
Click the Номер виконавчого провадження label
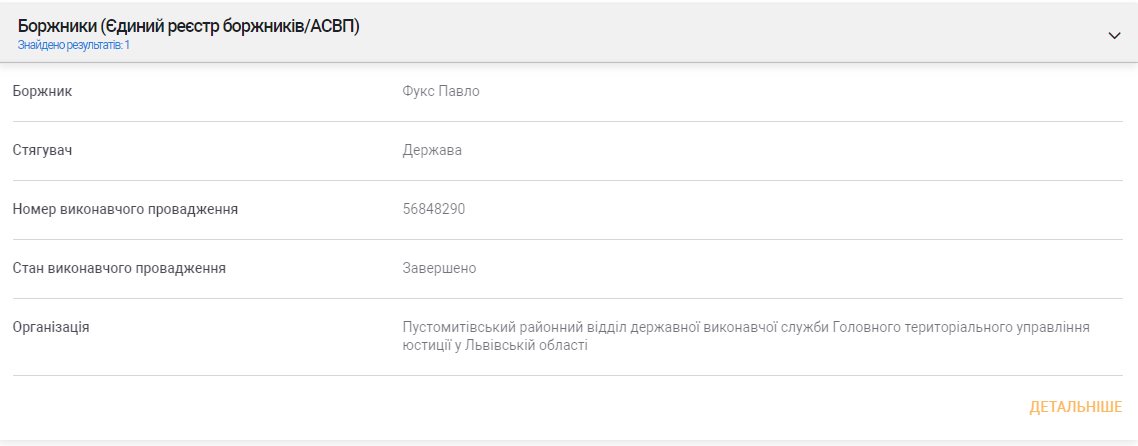pos(125,209)
